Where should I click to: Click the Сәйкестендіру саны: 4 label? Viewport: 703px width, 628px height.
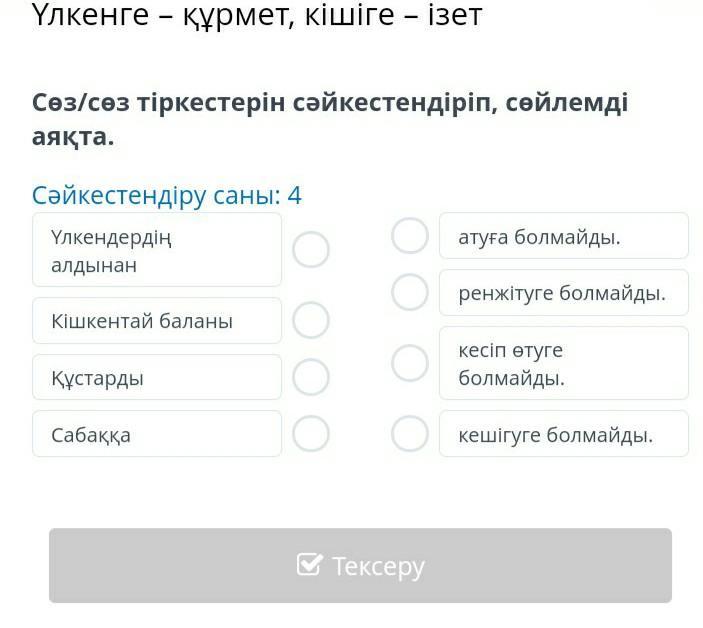pos(167,195)
